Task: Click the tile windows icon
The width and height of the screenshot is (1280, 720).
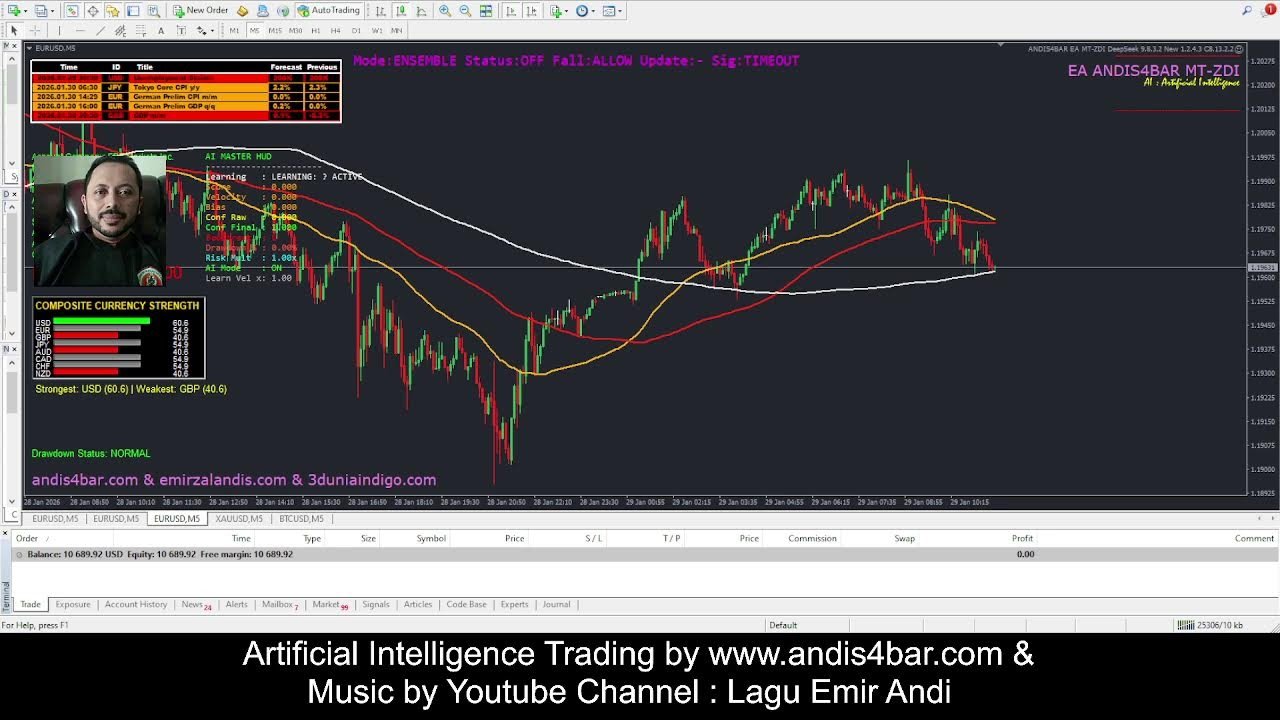Action: click(x=486, y=11)
